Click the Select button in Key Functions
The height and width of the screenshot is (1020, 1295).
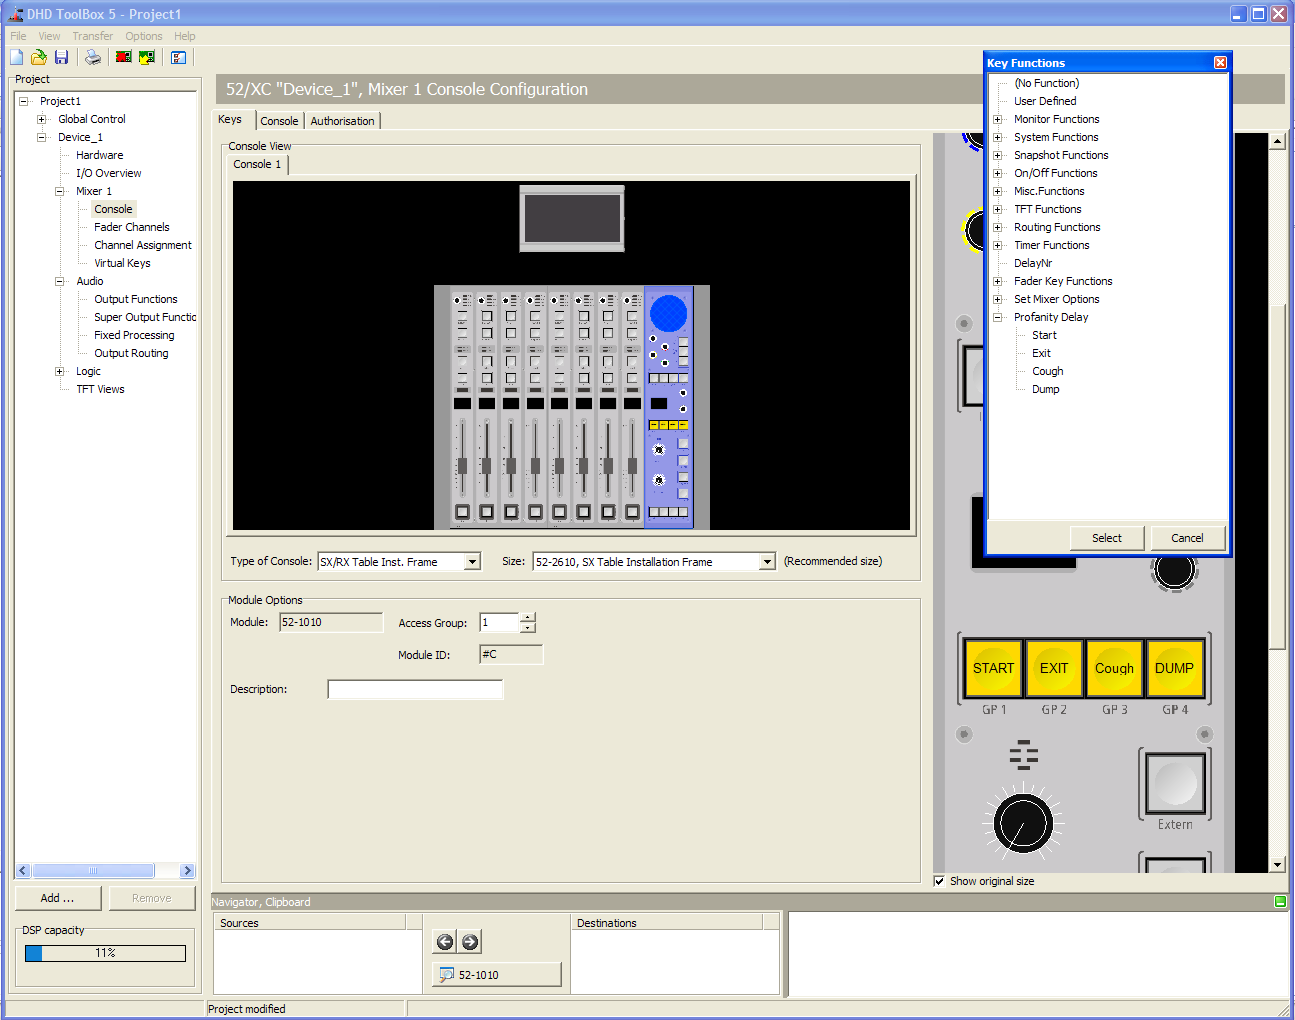tap(1107, 538)
